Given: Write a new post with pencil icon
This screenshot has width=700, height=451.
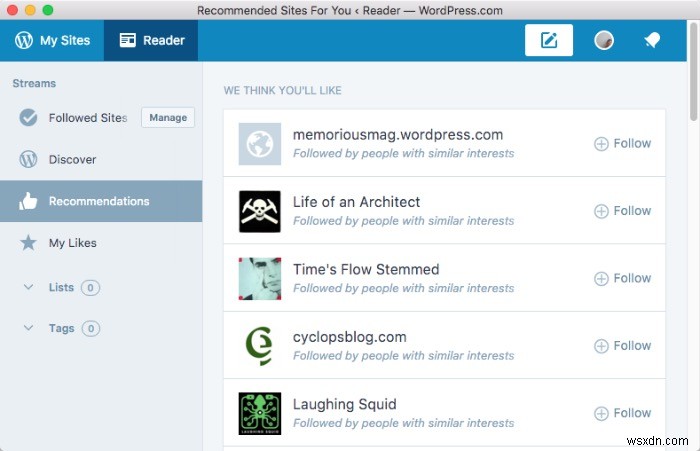Looking at the screenshot, I should (x=549, y=40).
